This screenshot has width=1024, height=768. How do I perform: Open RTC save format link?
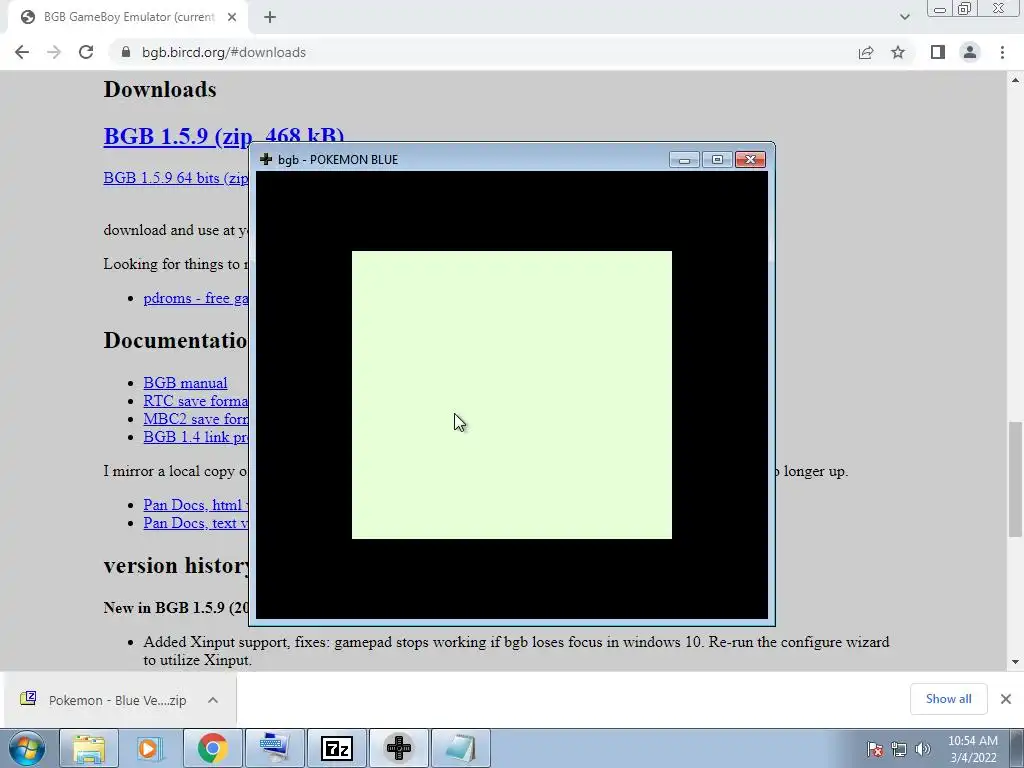tap(196, 400)
